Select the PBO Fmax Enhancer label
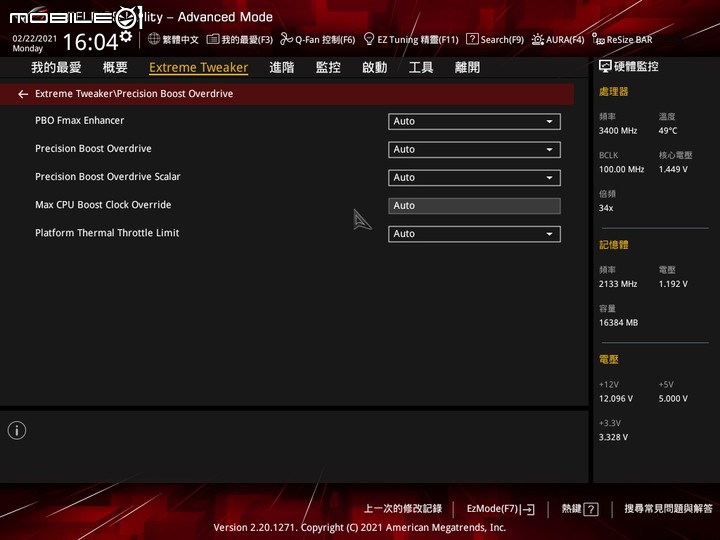The height and width of the screenshot is (540, 720). 79,120
